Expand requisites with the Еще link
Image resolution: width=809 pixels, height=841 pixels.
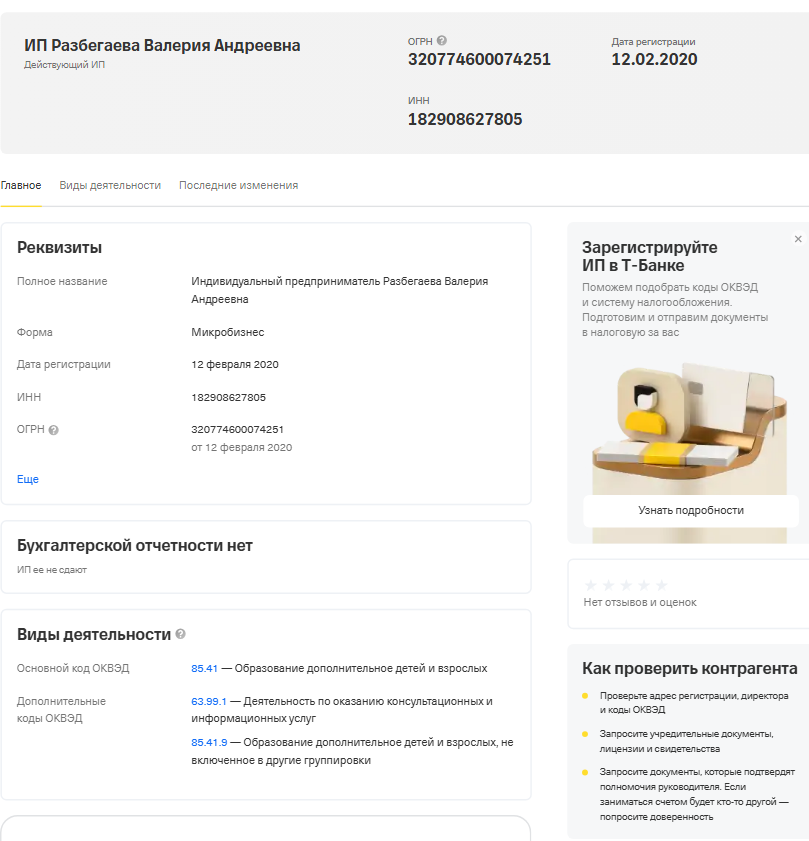[x=28, y=479]
